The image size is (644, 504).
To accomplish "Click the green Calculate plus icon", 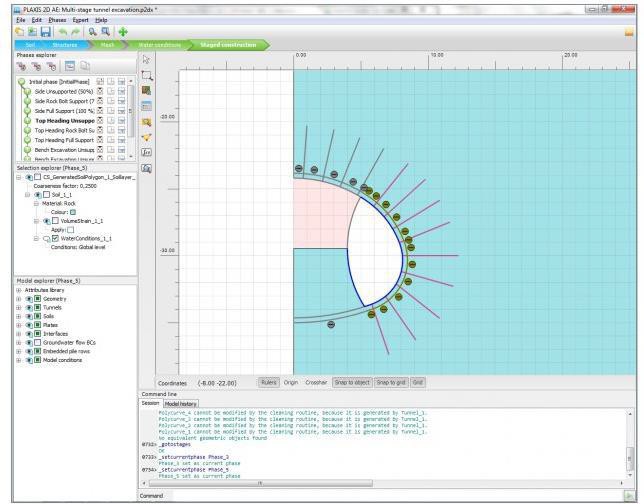I will point(122,32).
